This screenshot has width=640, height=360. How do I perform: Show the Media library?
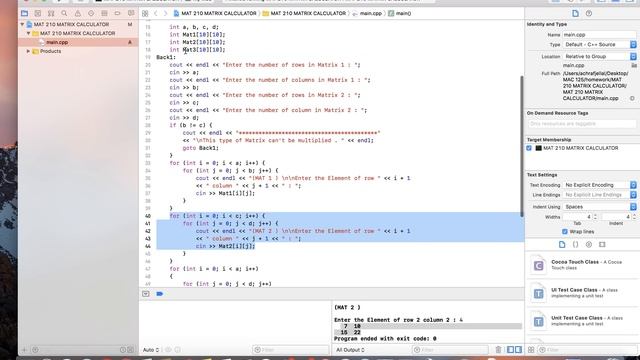click(602, 244)
